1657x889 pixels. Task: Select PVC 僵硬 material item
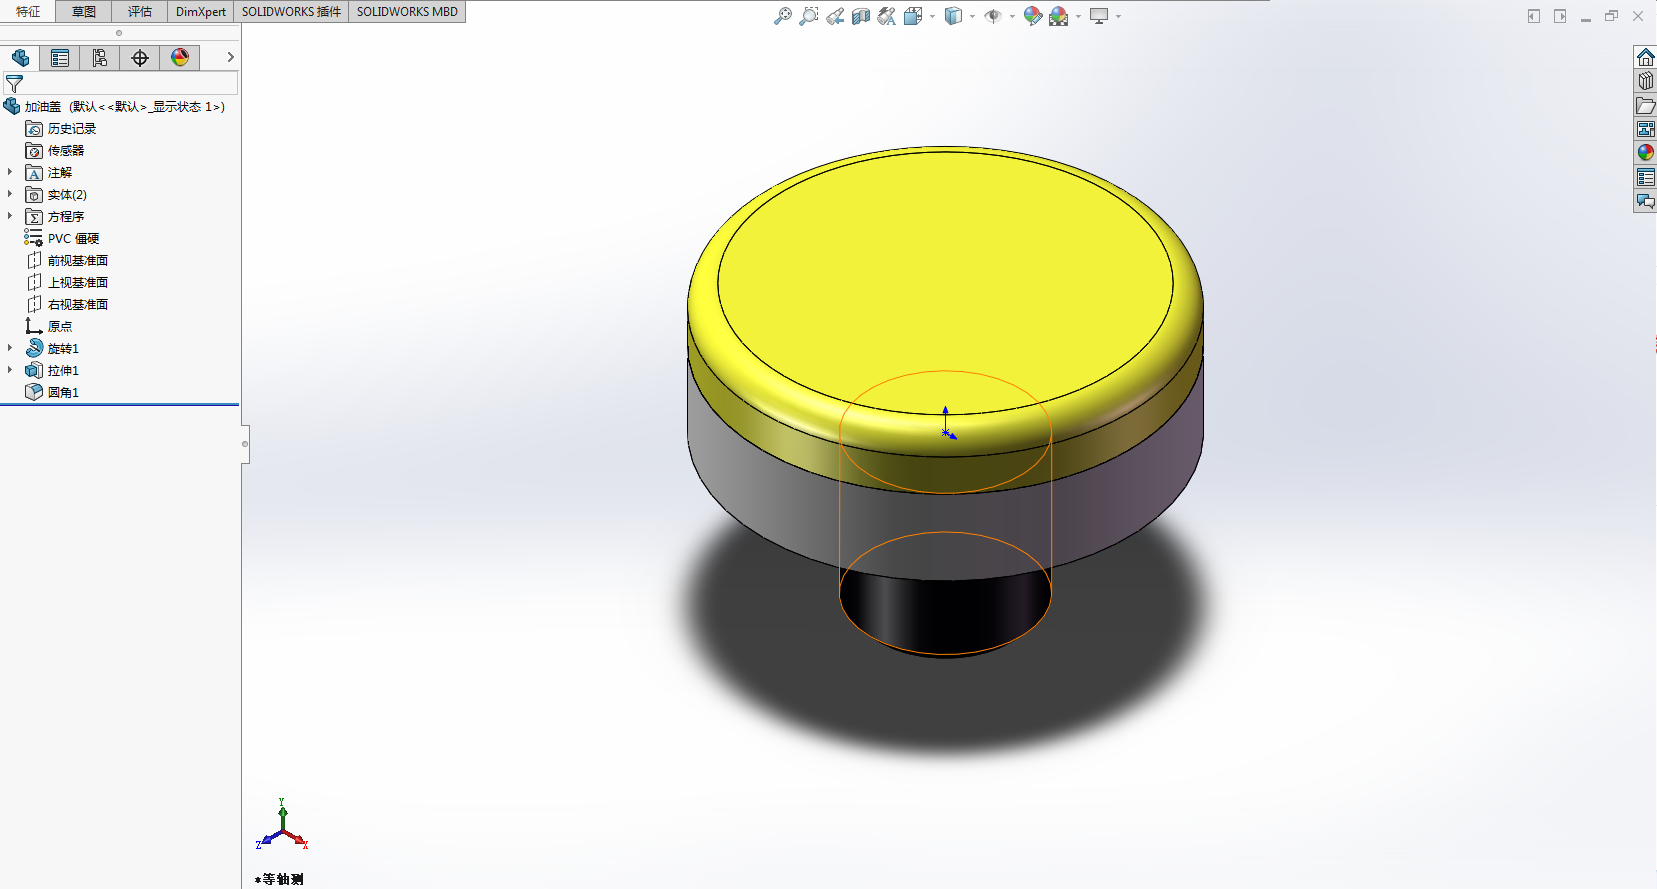pos(62,239)
